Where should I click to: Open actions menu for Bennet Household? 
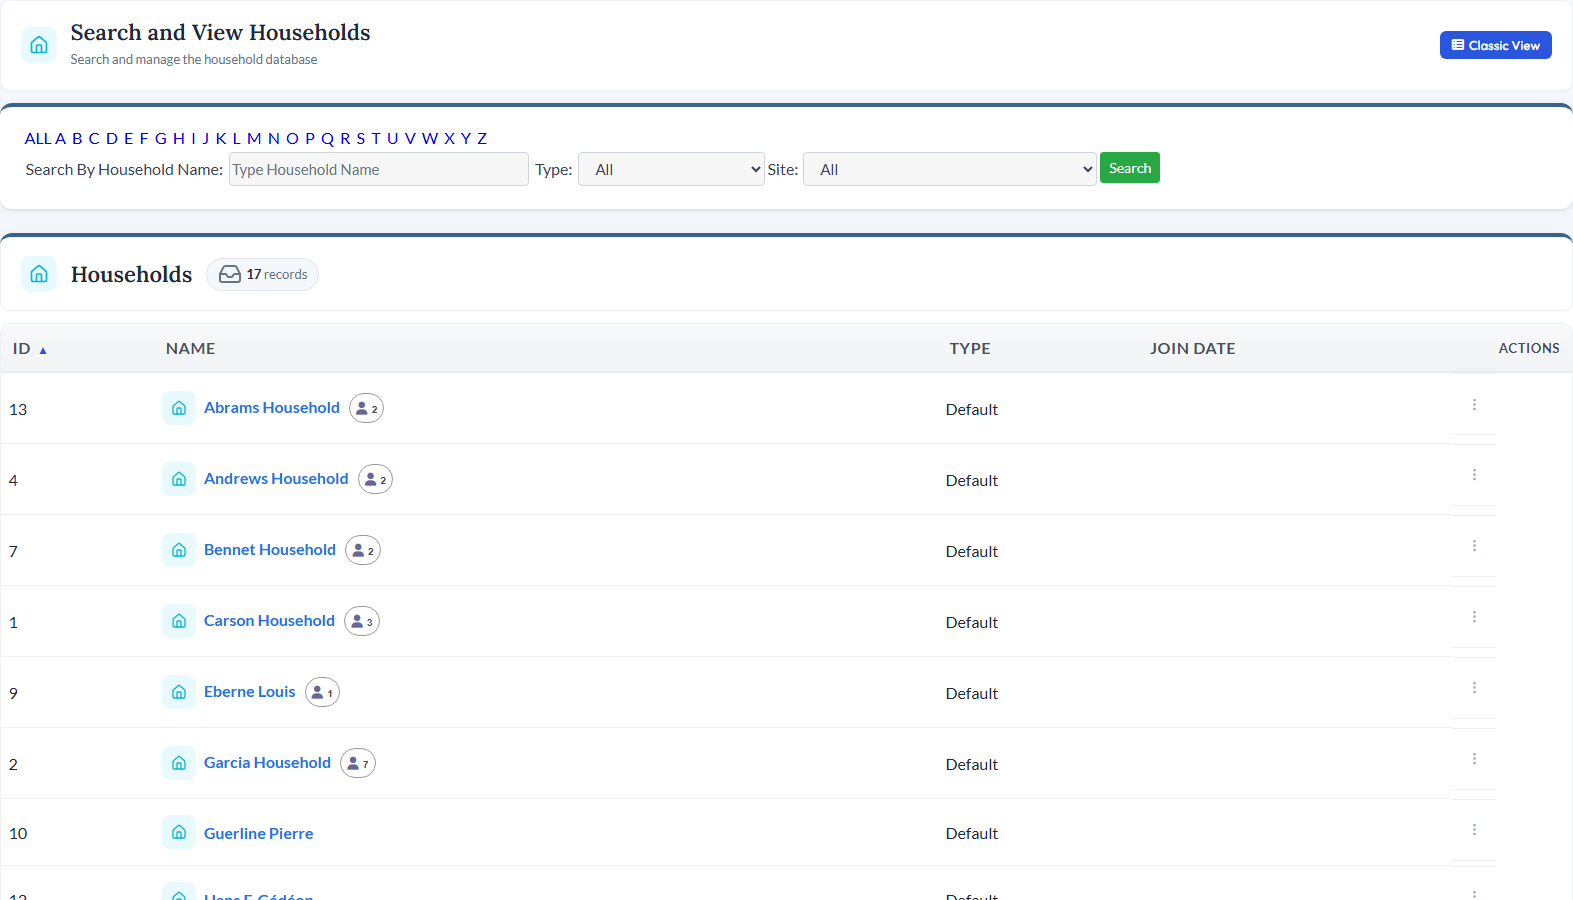[x=1474, y=546]
